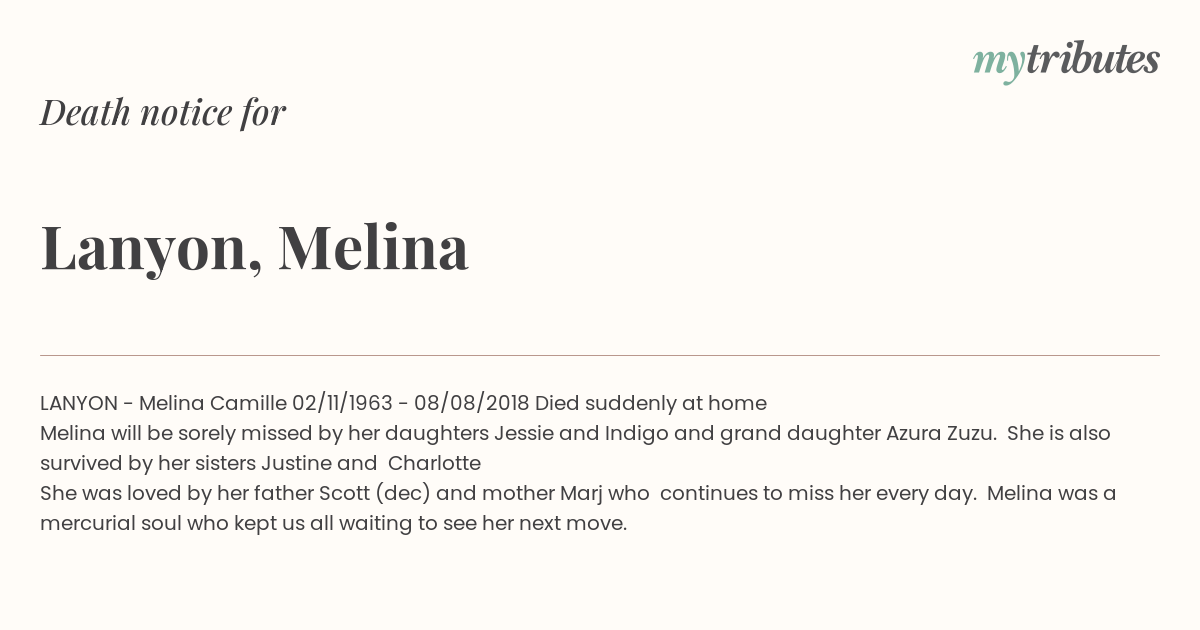Click the 'Death notice for' heading
The image size is (1200, 630).
(163, 113)
